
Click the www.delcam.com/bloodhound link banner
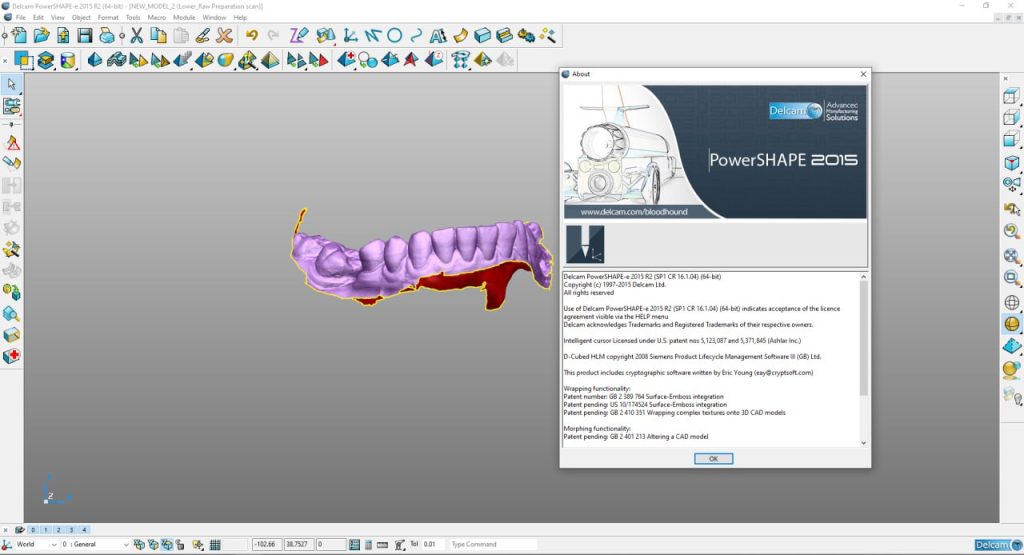[x=634, y=212]
